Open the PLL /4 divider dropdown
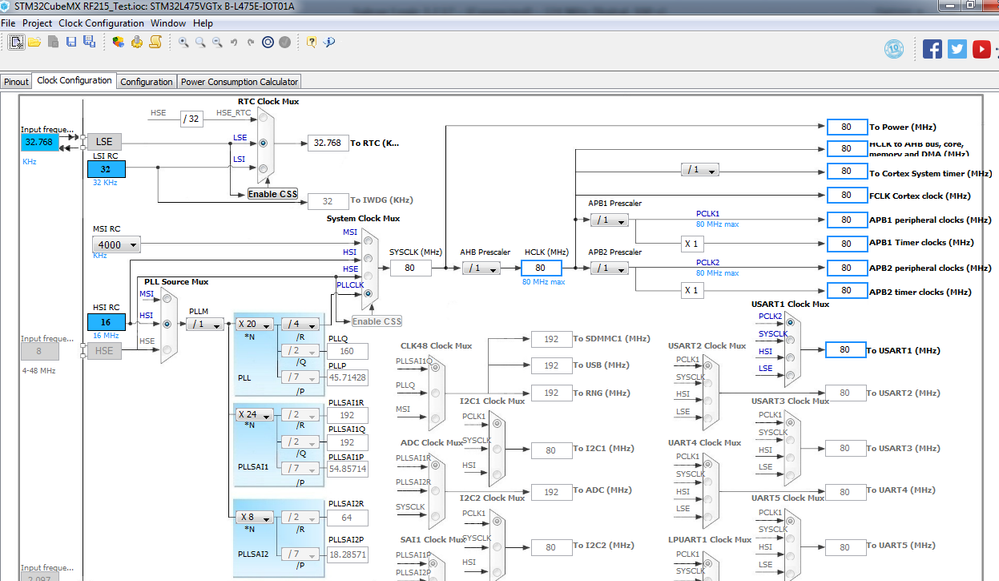 click(x=300, y=324)
